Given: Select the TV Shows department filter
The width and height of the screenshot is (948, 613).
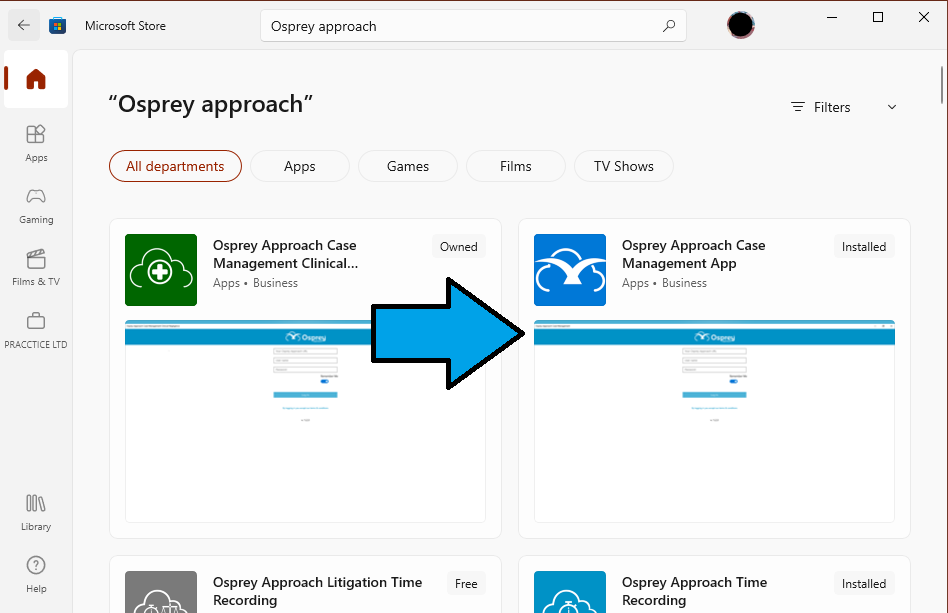Looking at the screenshot, I should coord(624,166).
